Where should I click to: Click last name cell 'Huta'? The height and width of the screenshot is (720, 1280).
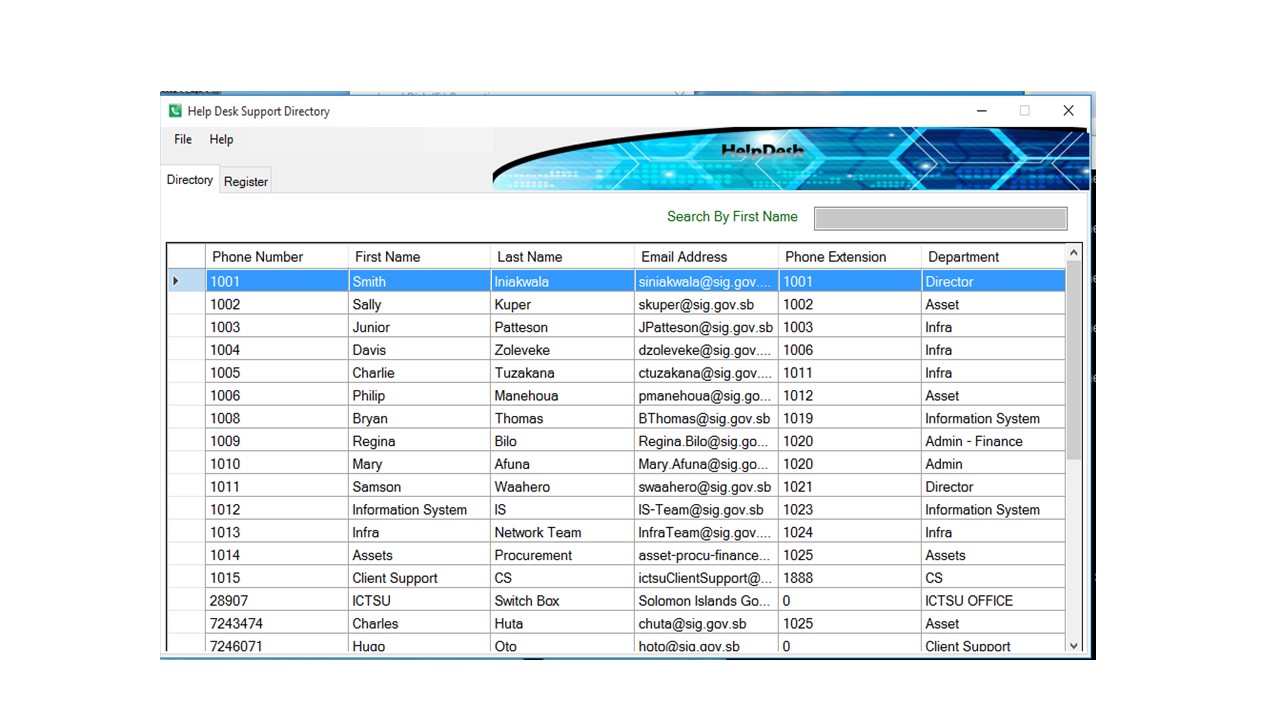point(562,624)
